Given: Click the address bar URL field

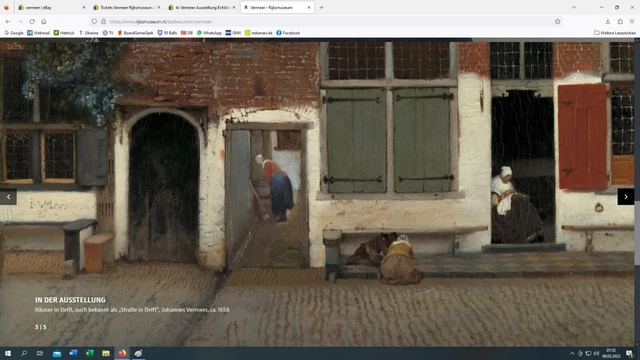Looking at the screenshot, I should [x=327, y=22].
